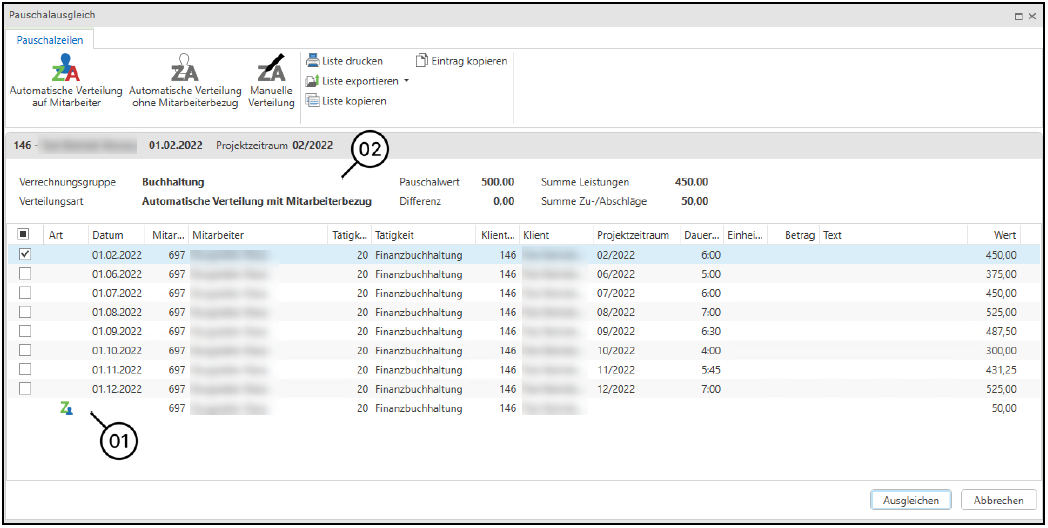Maximize the Pauschalausgleich dialog window
This screenshot has width=1048, height=528.
(x=1019, y=17)
